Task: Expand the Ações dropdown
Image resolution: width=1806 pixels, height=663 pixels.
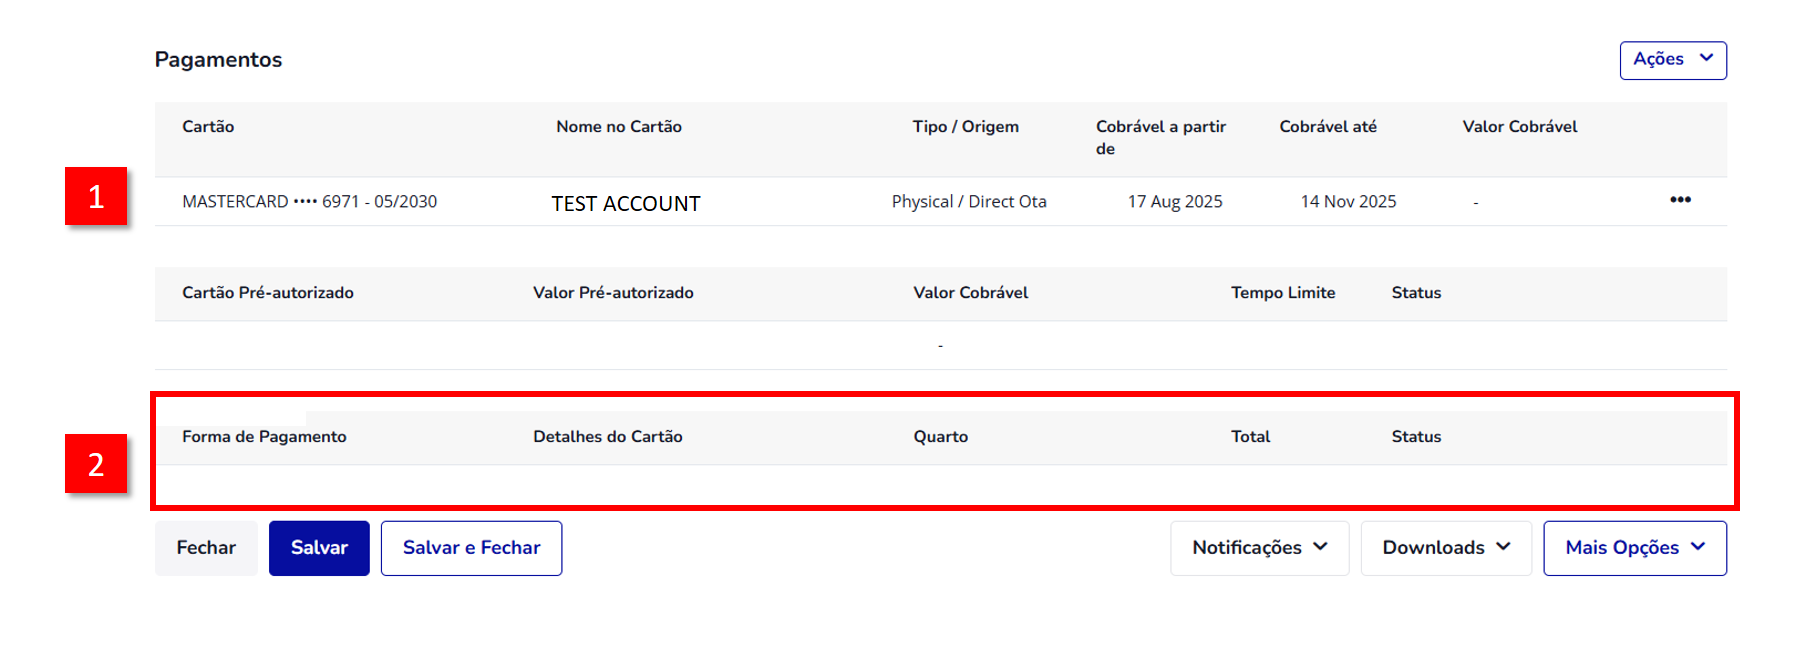Action: pos(1672,60)
